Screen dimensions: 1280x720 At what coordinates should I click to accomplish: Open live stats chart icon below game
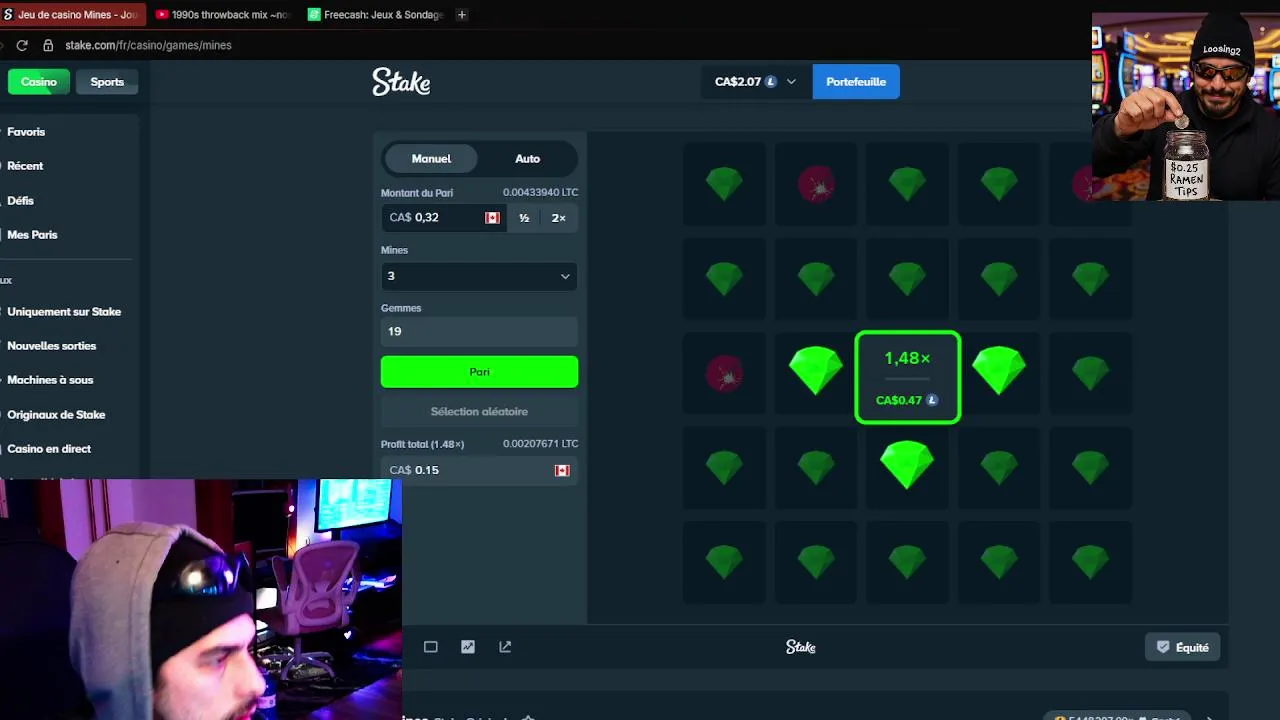(468, 647)
